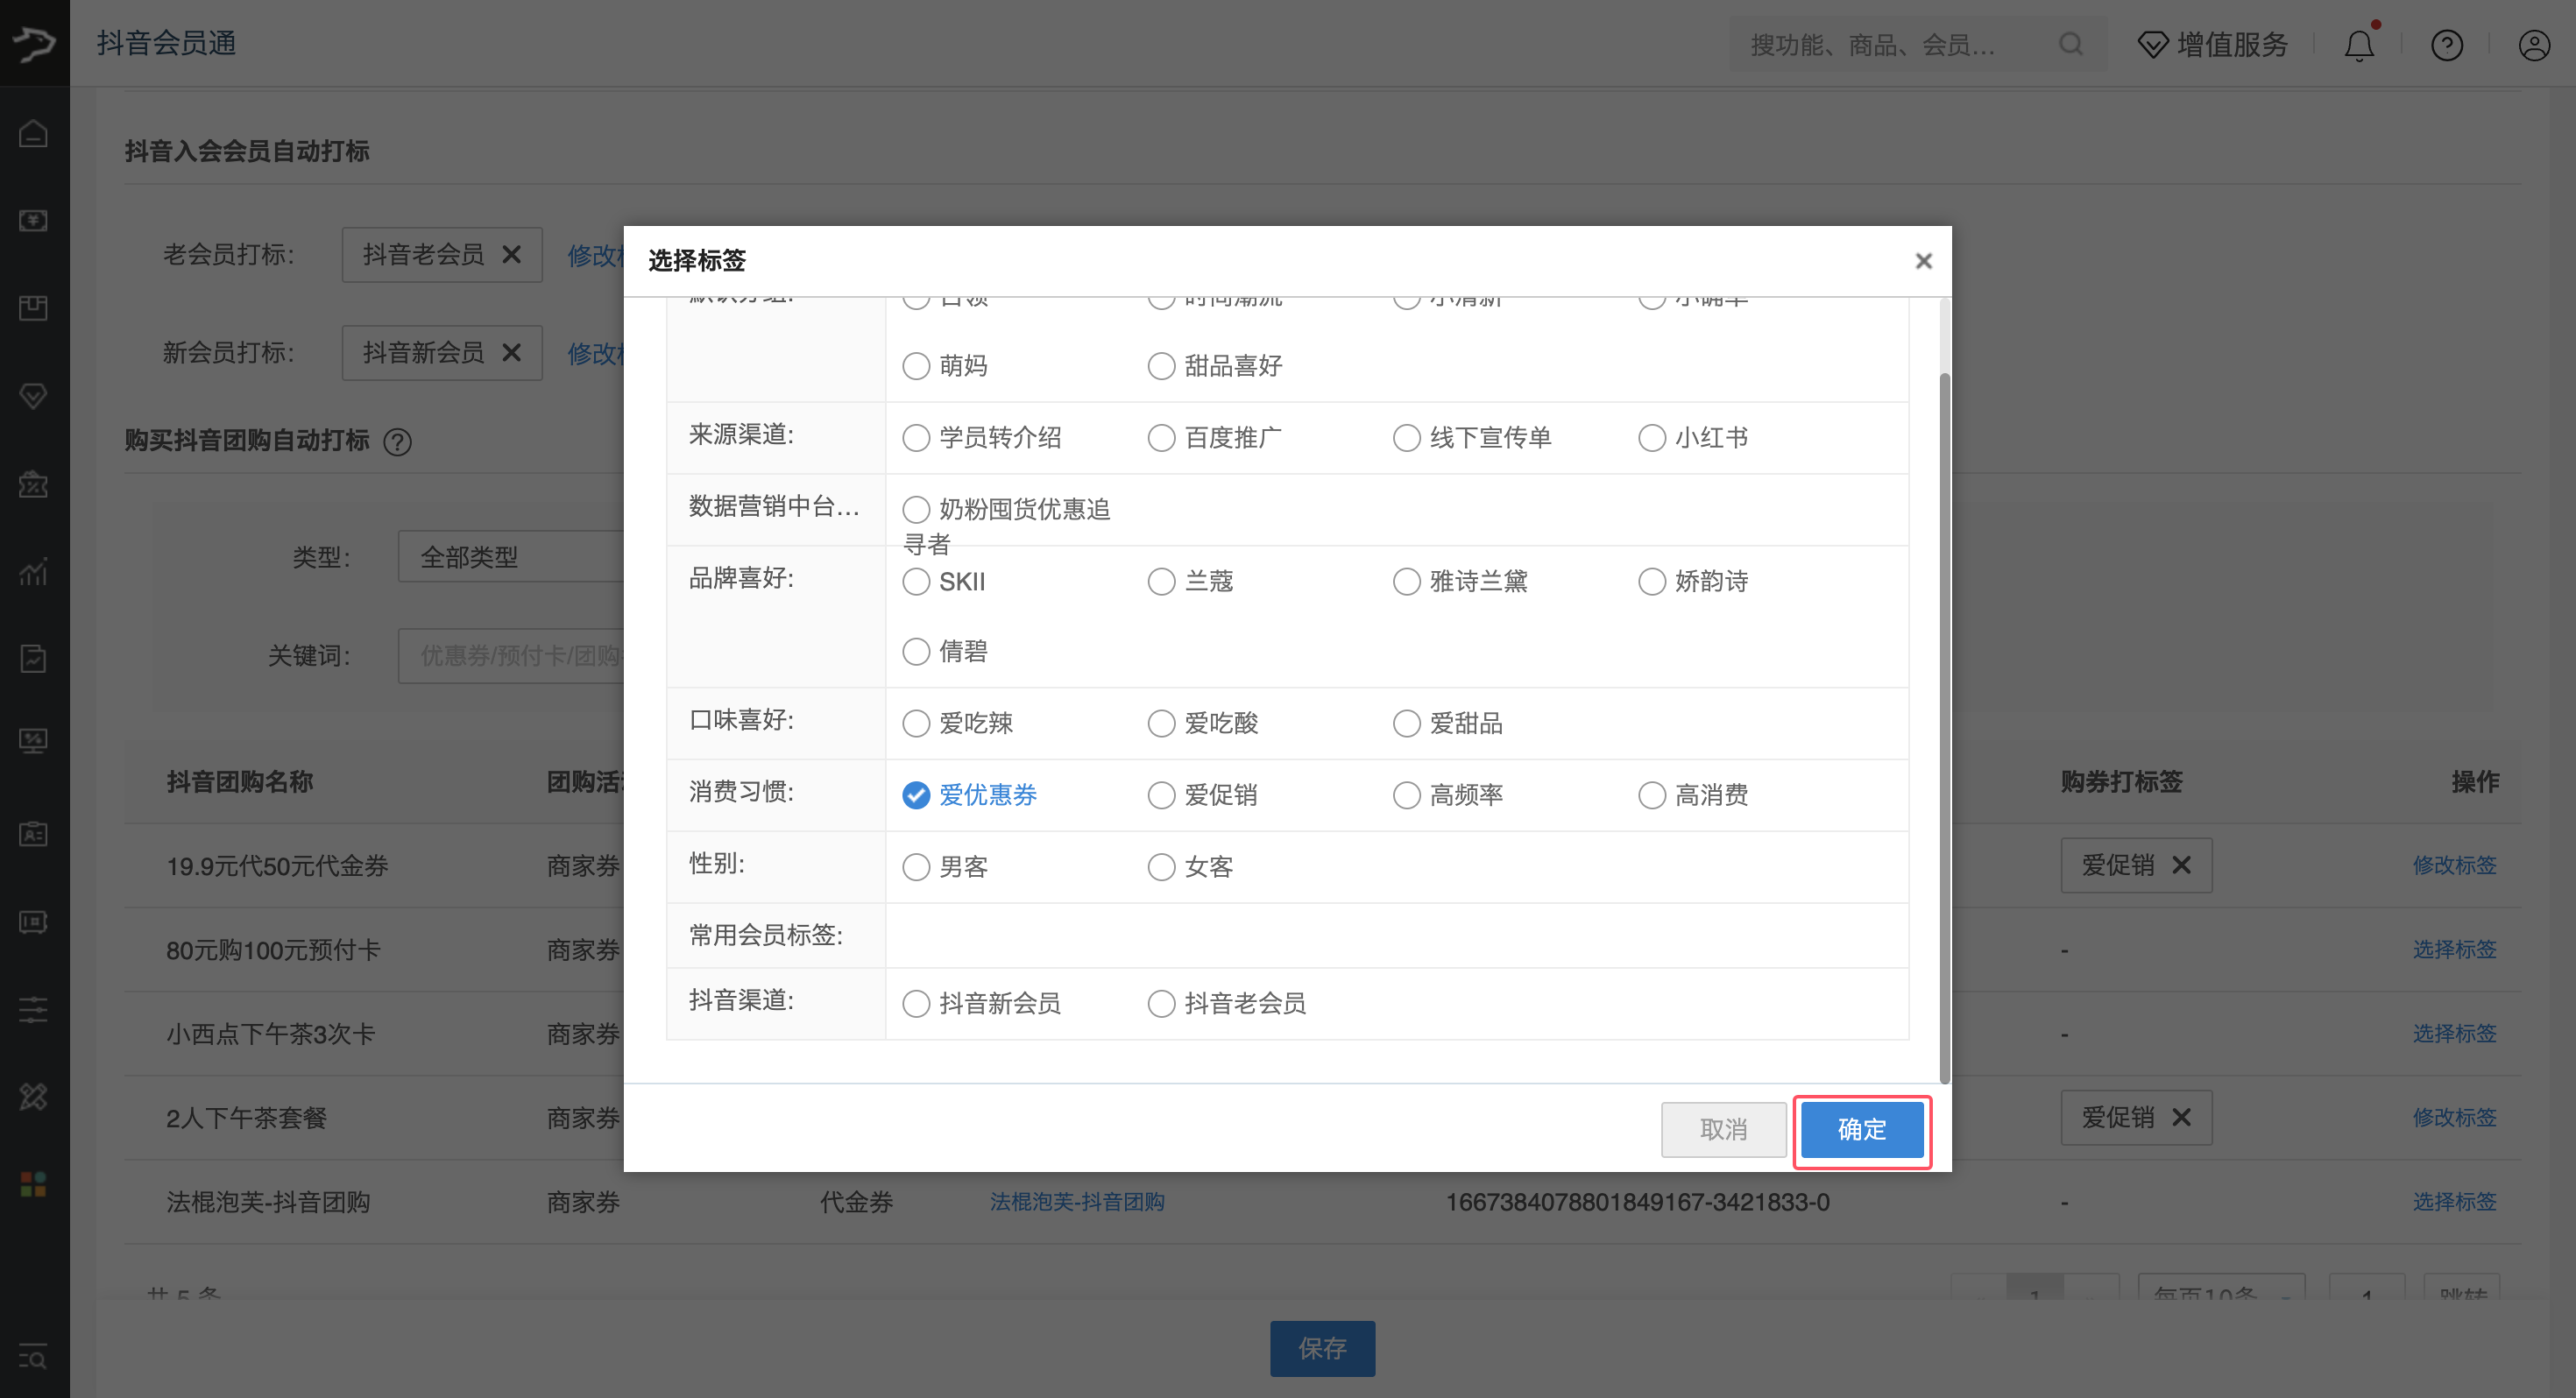Click the 关键词 keyword input field

(x=511, y=656)
